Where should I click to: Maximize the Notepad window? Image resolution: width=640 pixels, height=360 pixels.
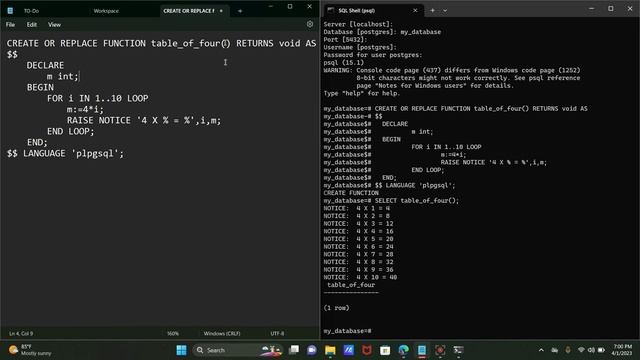point(290,7)
